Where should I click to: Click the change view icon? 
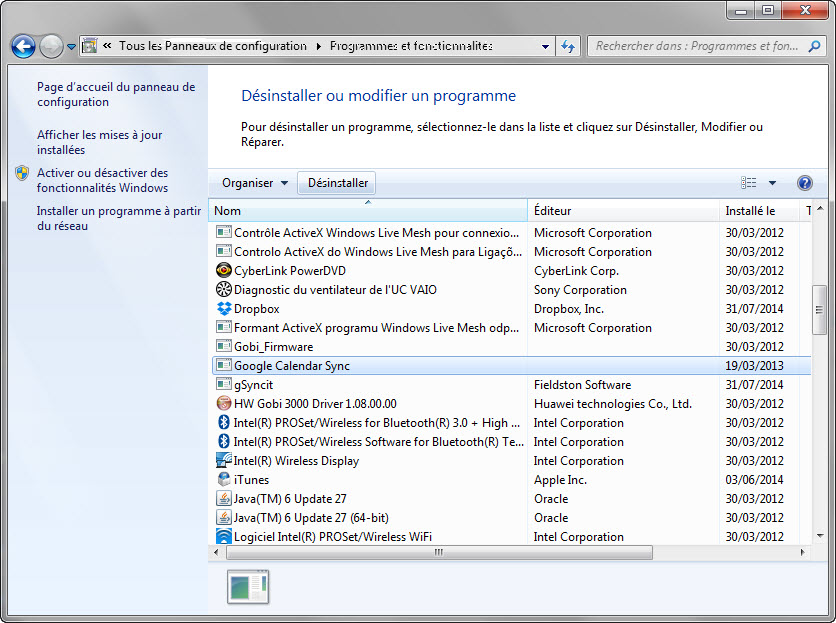[749, 183]
